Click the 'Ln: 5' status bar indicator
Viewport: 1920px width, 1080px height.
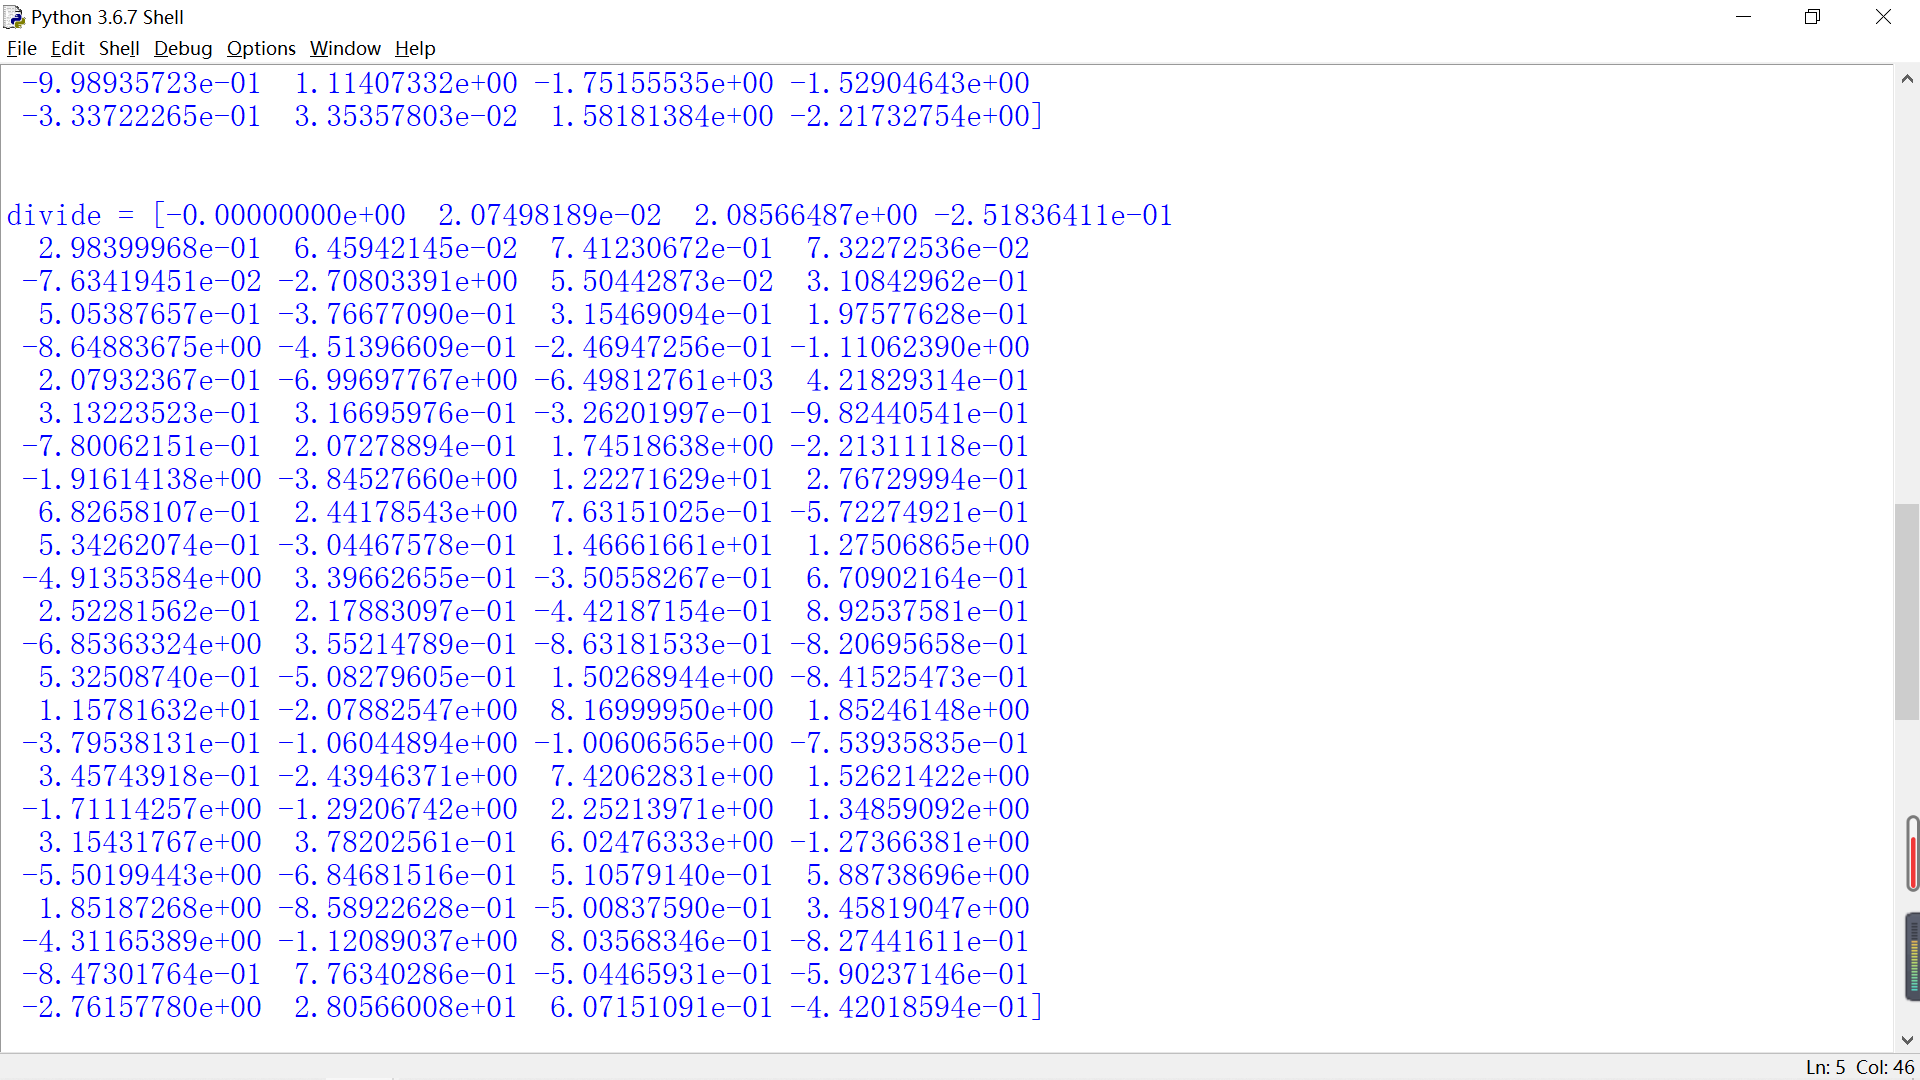tap(1825, 1067)
